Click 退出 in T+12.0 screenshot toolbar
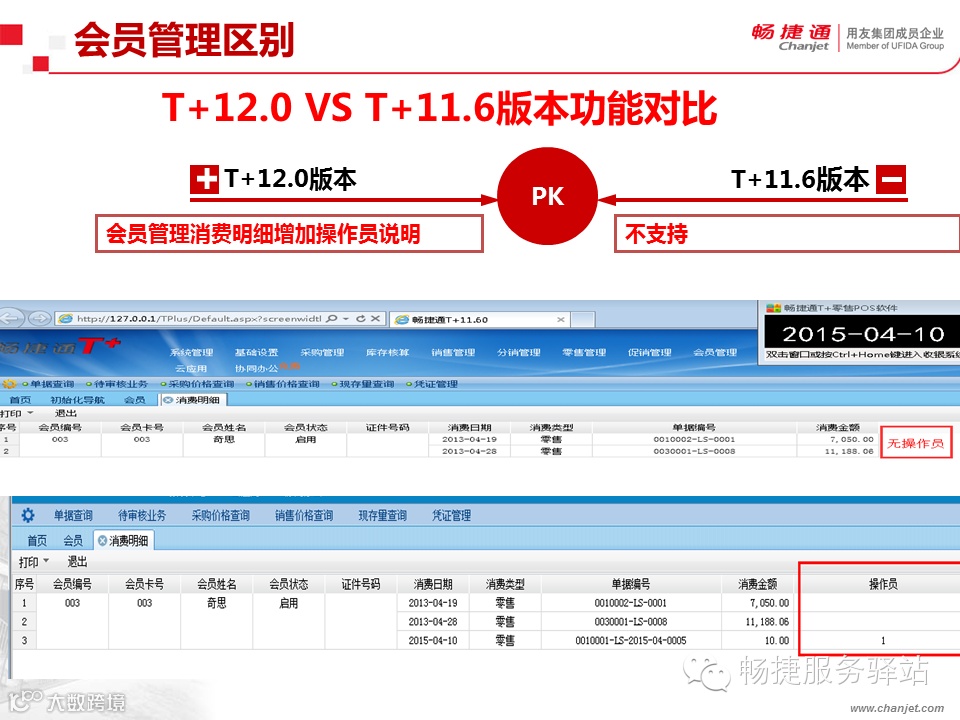The height and width of the screenshot is (720, 960). click(77, 562)
